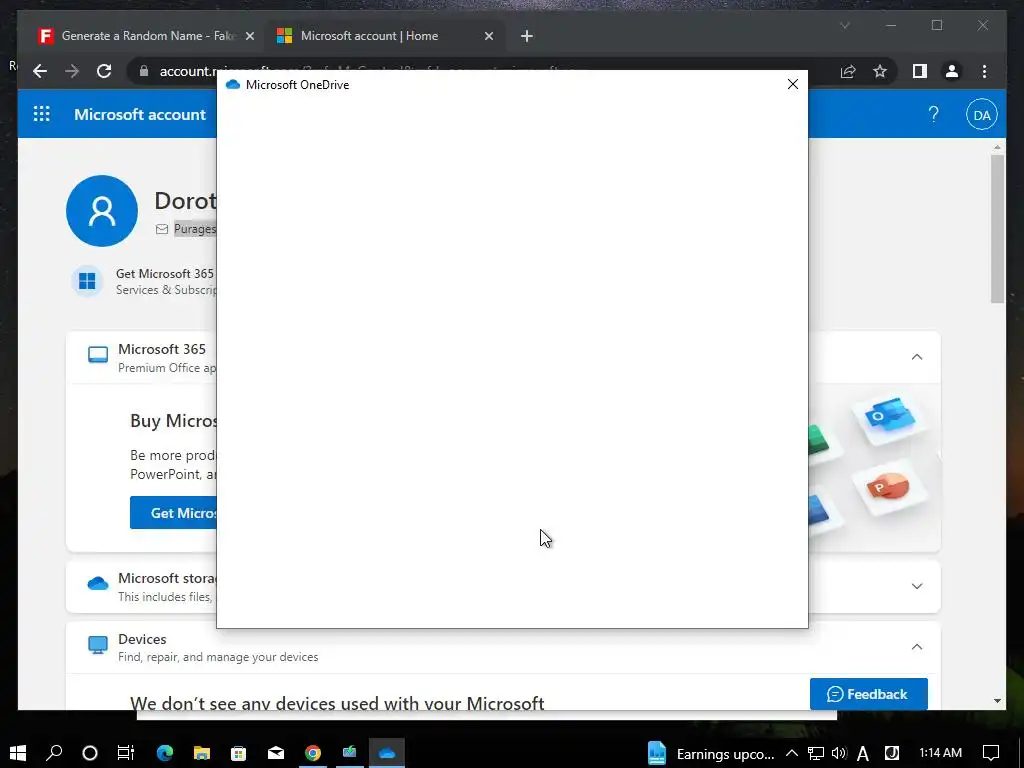Close the Generate a Random Name tab
The width and height of the screenshot is (1024, 768).
click(x=249, y=36)
